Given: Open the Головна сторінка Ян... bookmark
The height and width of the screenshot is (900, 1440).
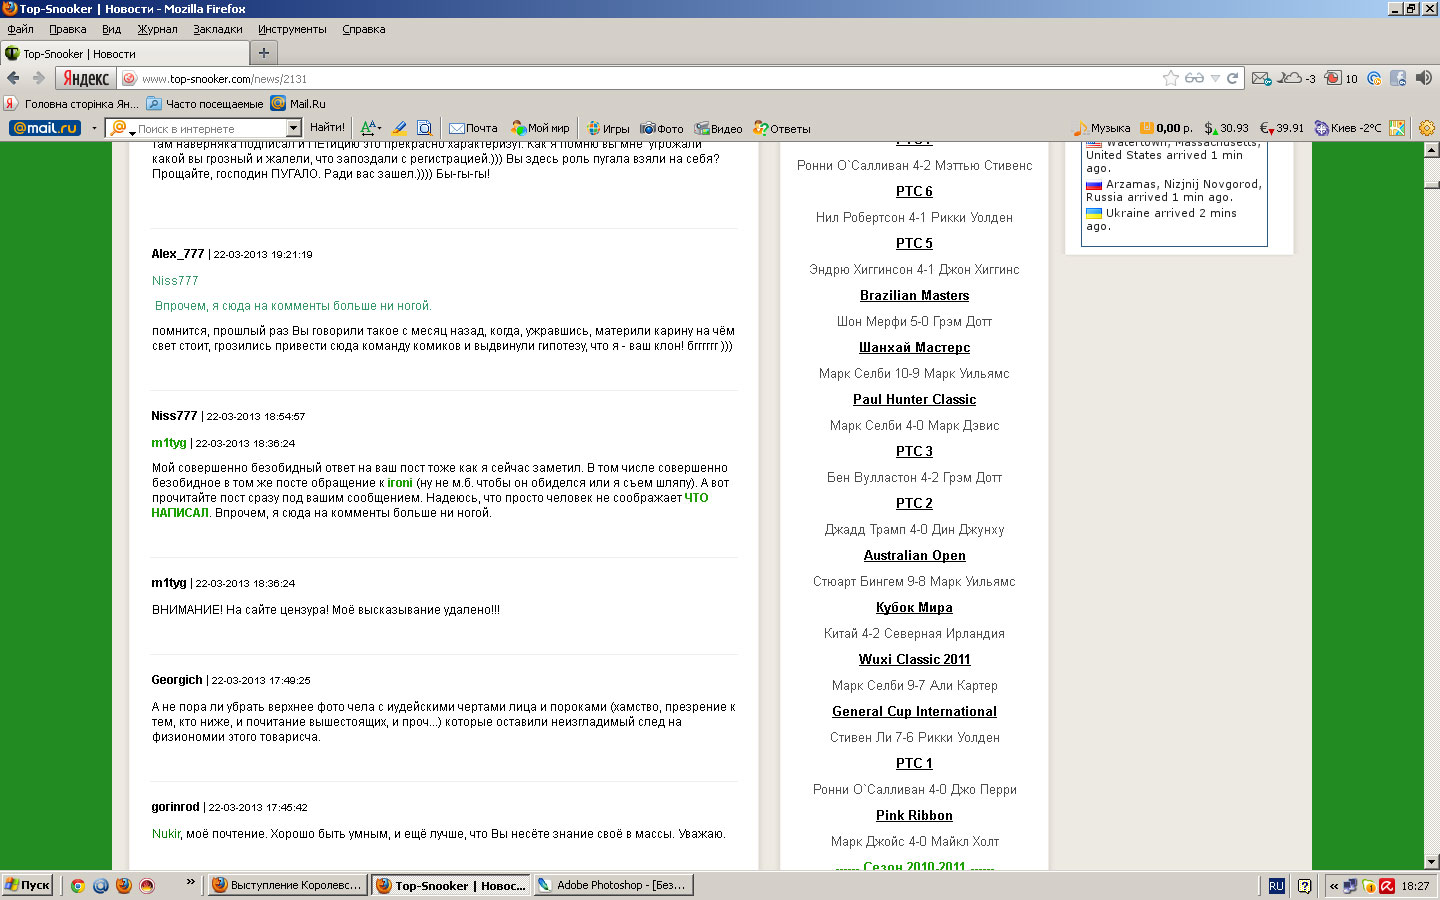Looking at the screenshot, I should pos(72,103).
